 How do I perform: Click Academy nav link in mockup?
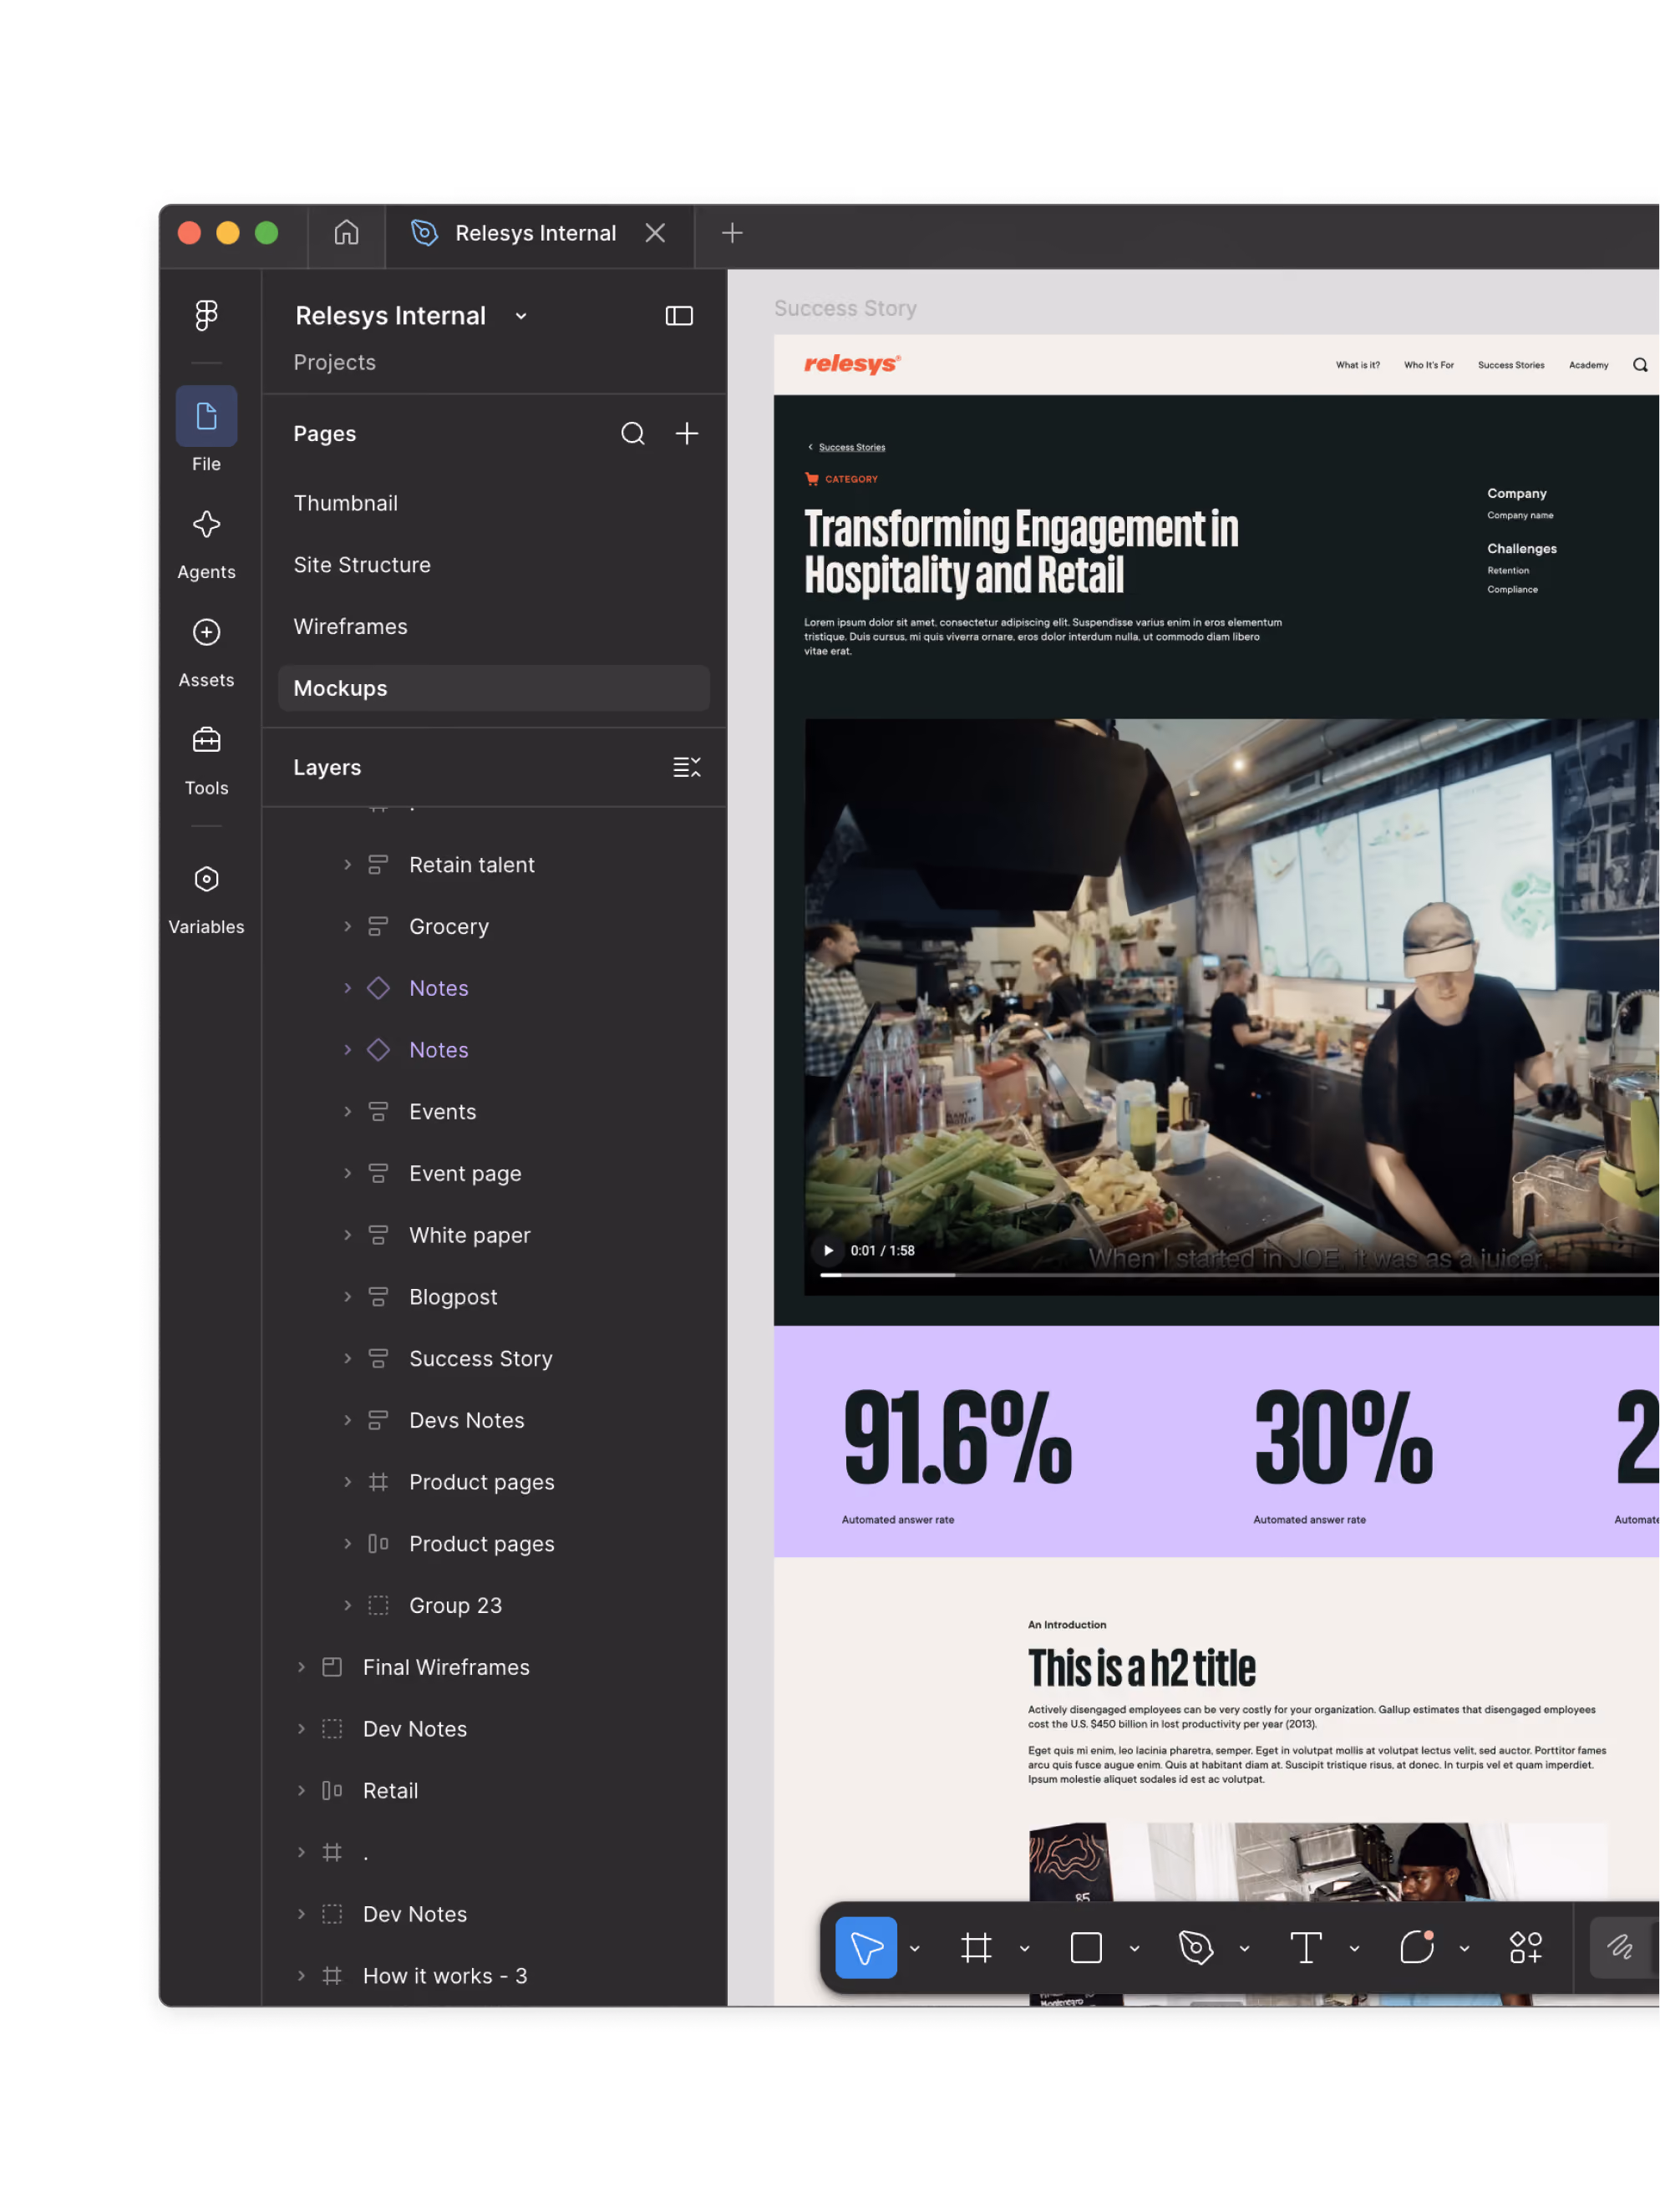(x=1589, y=365)
